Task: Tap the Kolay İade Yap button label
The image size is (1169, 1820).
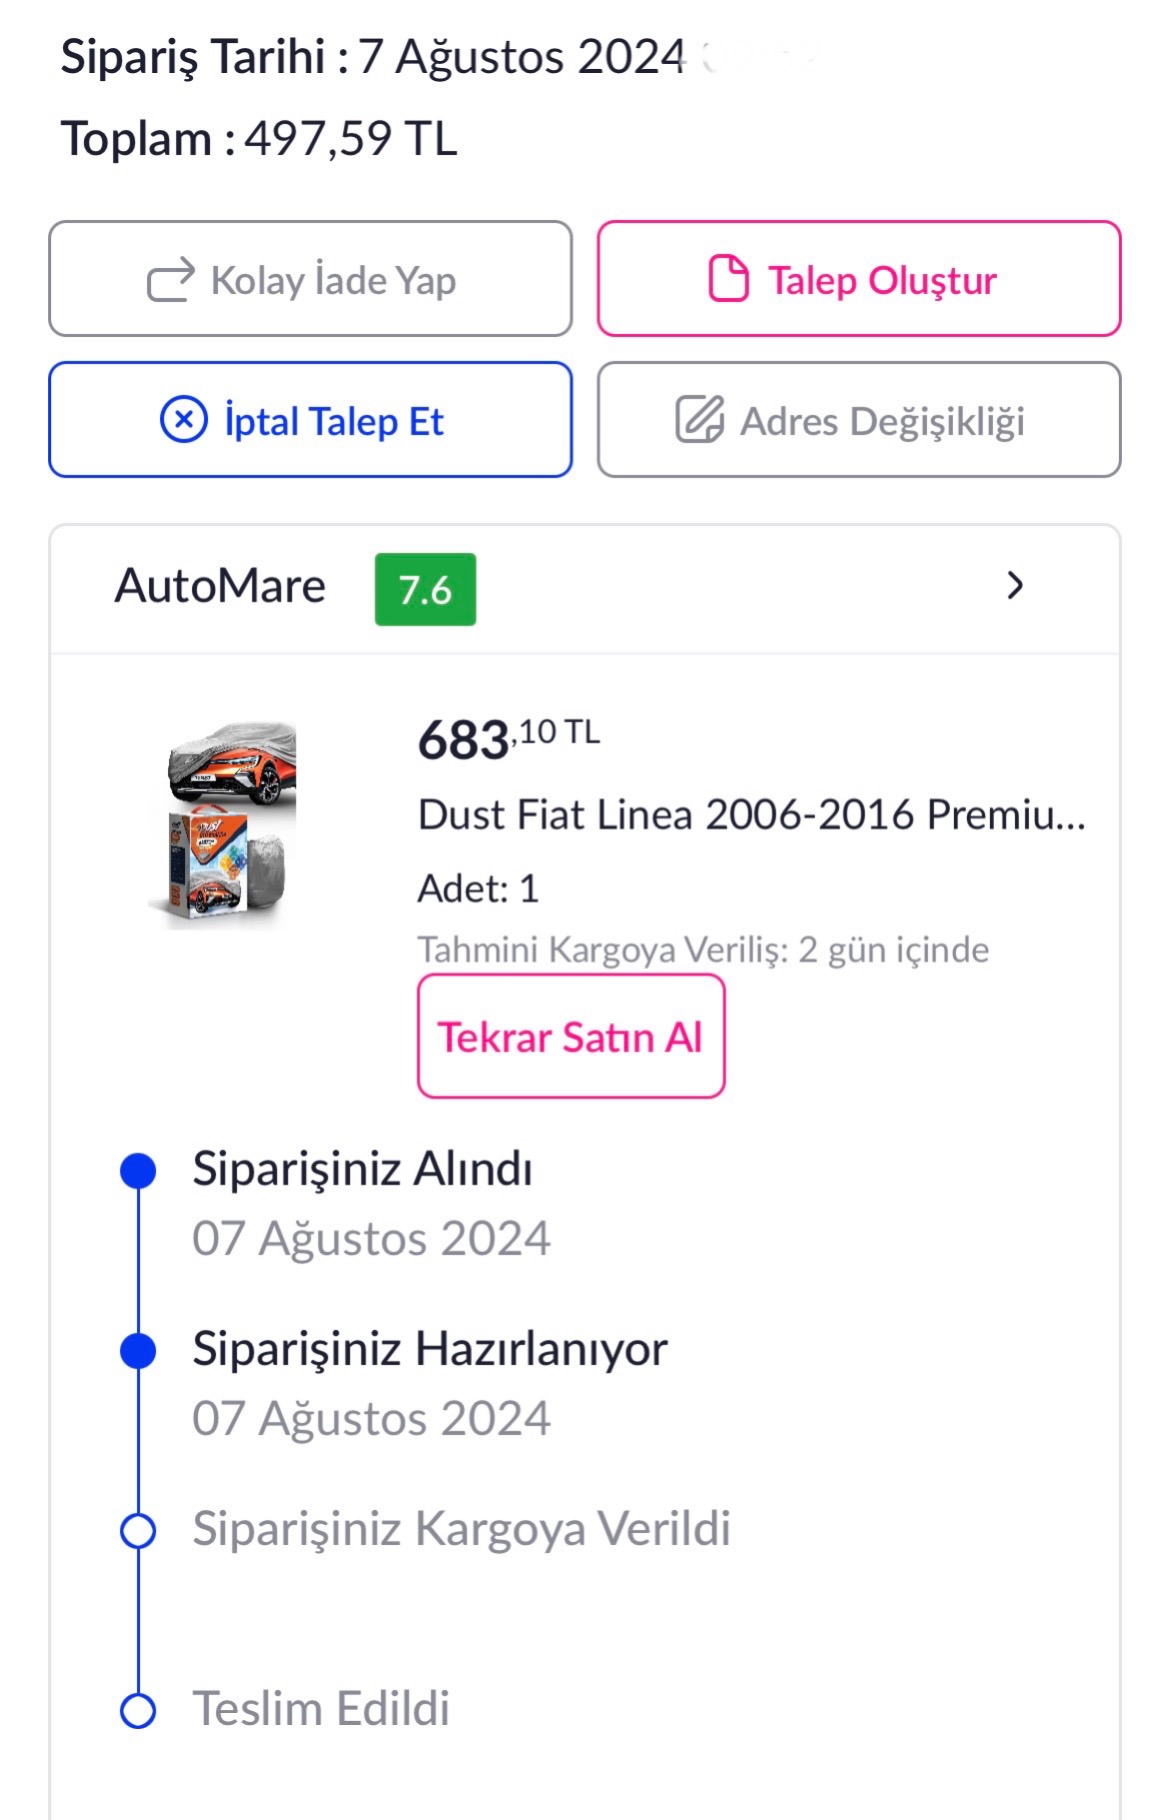Action: [333, 281]
